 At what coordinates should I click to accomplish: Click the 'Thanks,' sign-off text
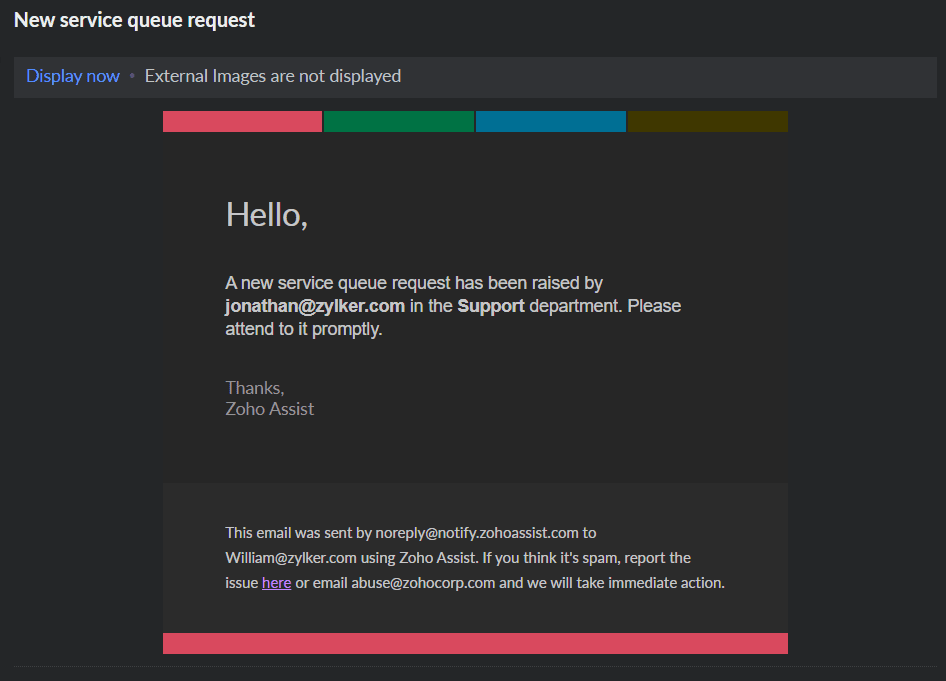[255, 388]
